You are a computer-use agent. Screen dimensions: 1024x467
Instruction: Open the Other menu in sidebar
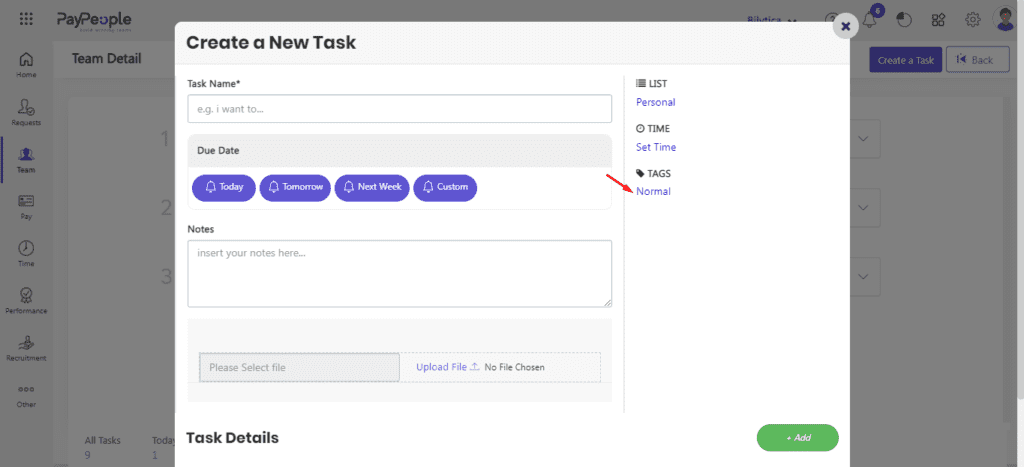26,396
